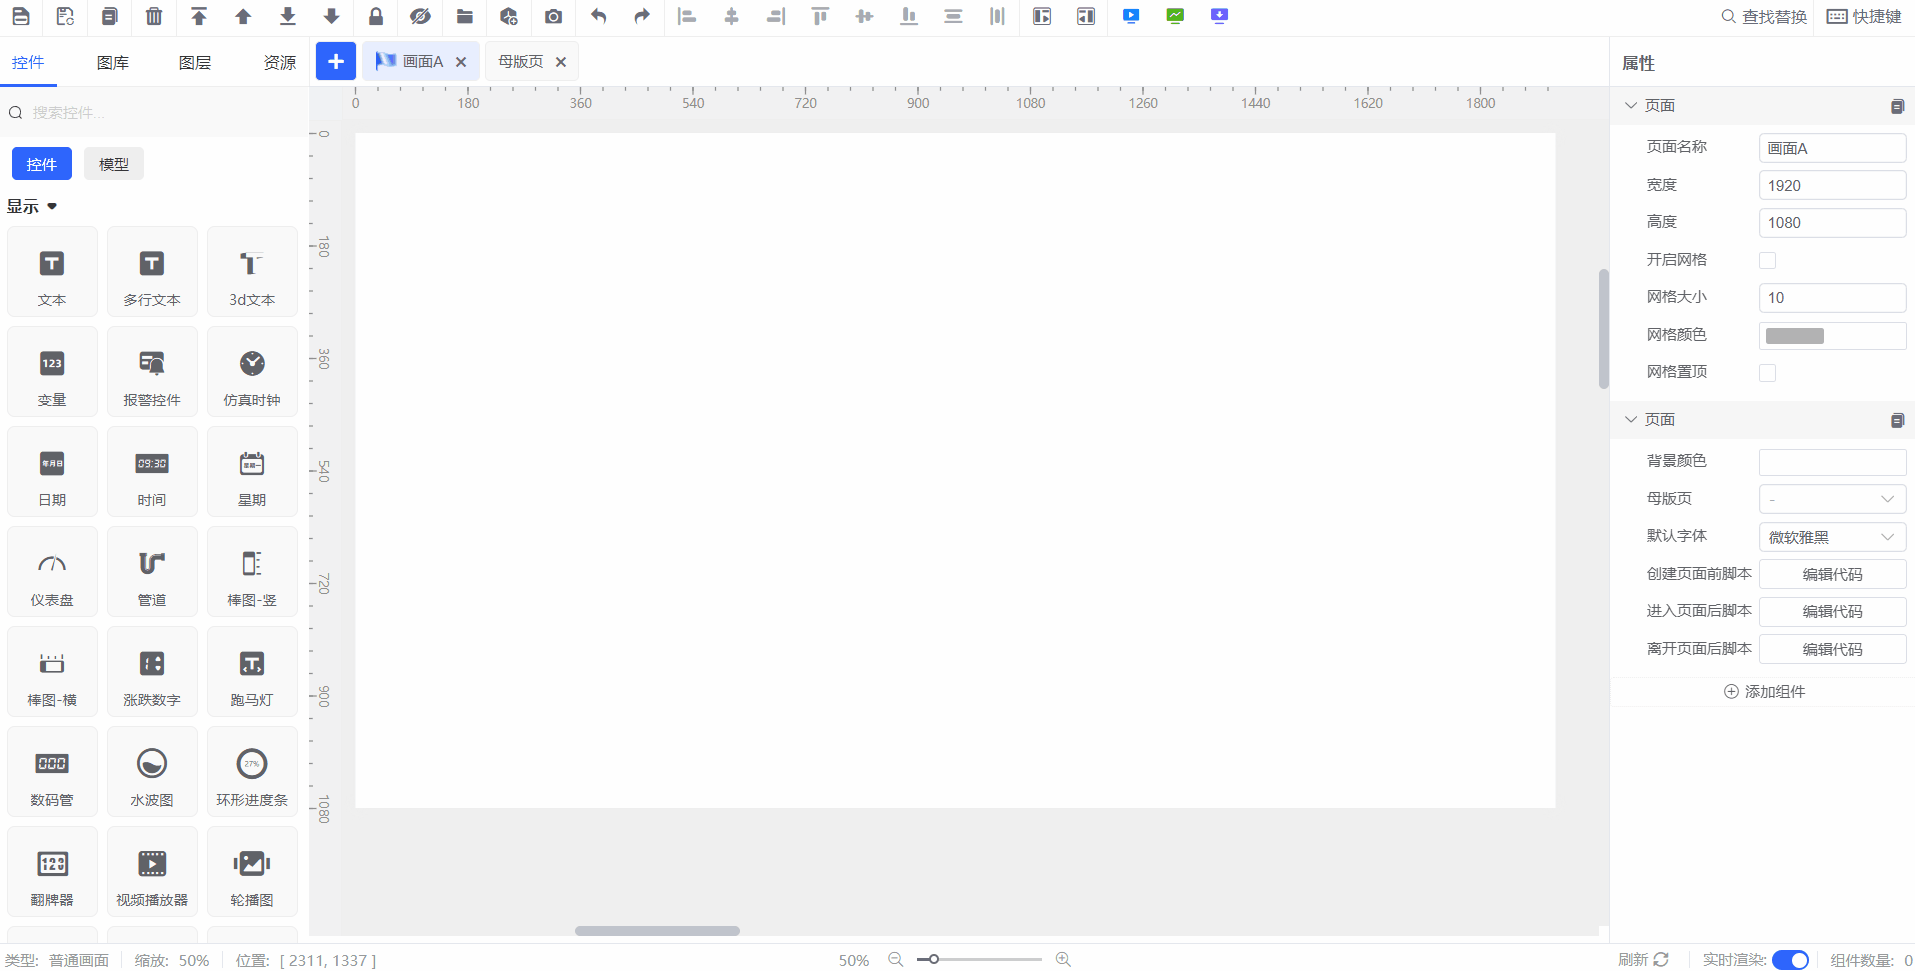Check the 网格置顶 checkbox
The width and height of the screenshot is (1915, 971).
click(1767, 373)
